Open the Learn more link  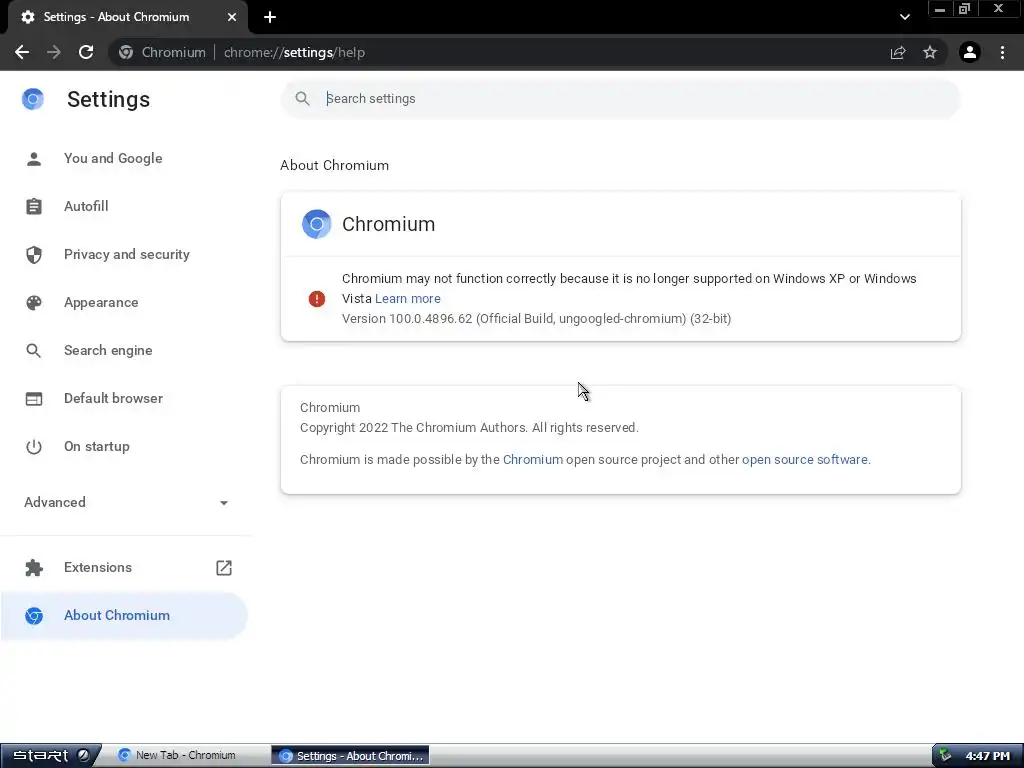[x=408, y=299]
